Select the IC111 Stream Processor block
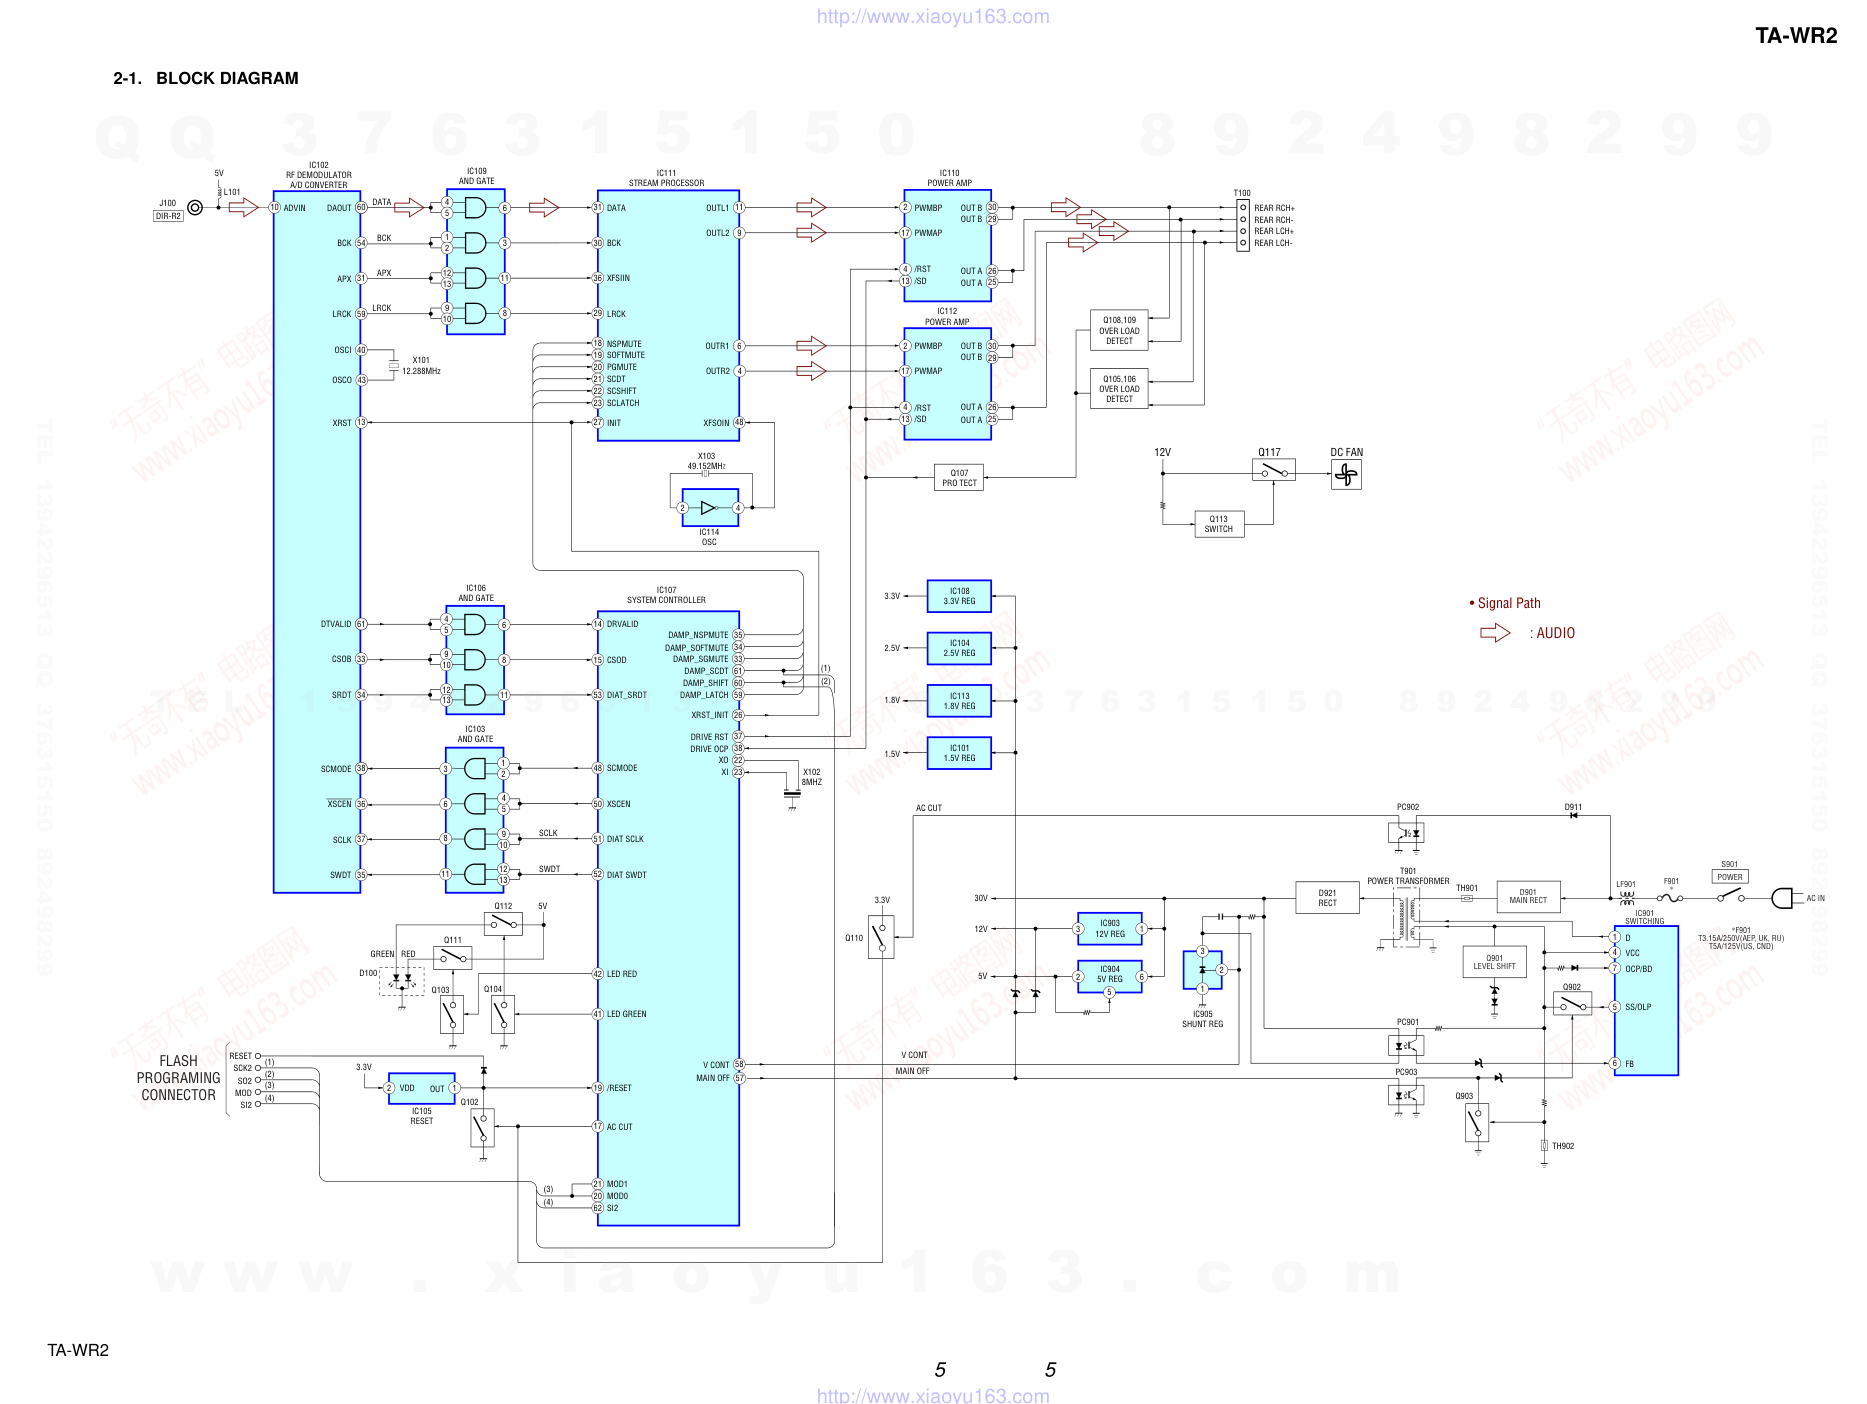This screenshot has width=1867, height=1404. [668, 315]
